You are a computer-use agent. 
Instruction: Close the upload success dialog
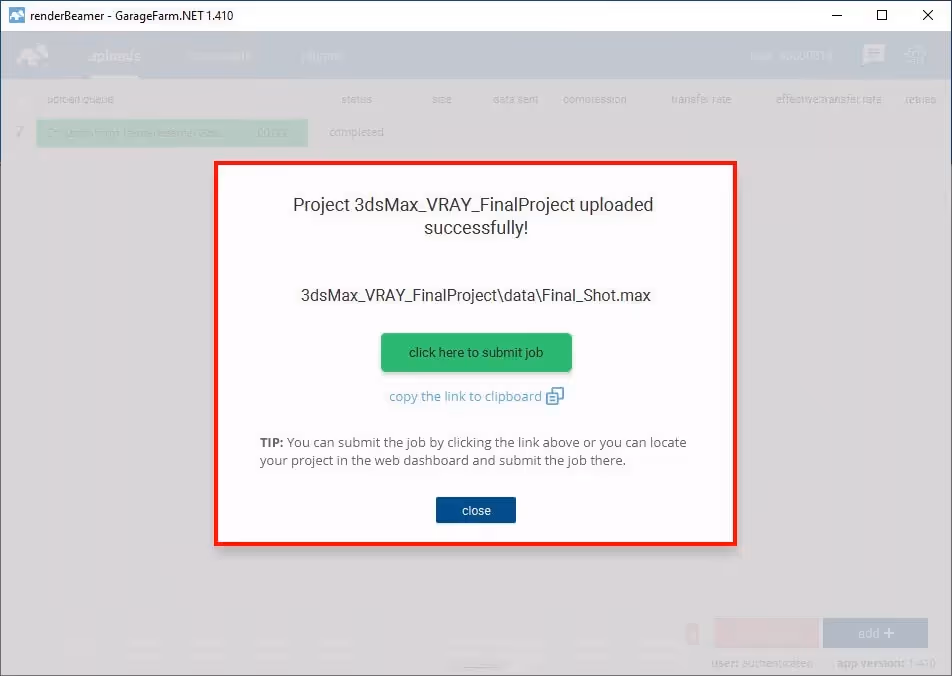click(x=476, y=510)
